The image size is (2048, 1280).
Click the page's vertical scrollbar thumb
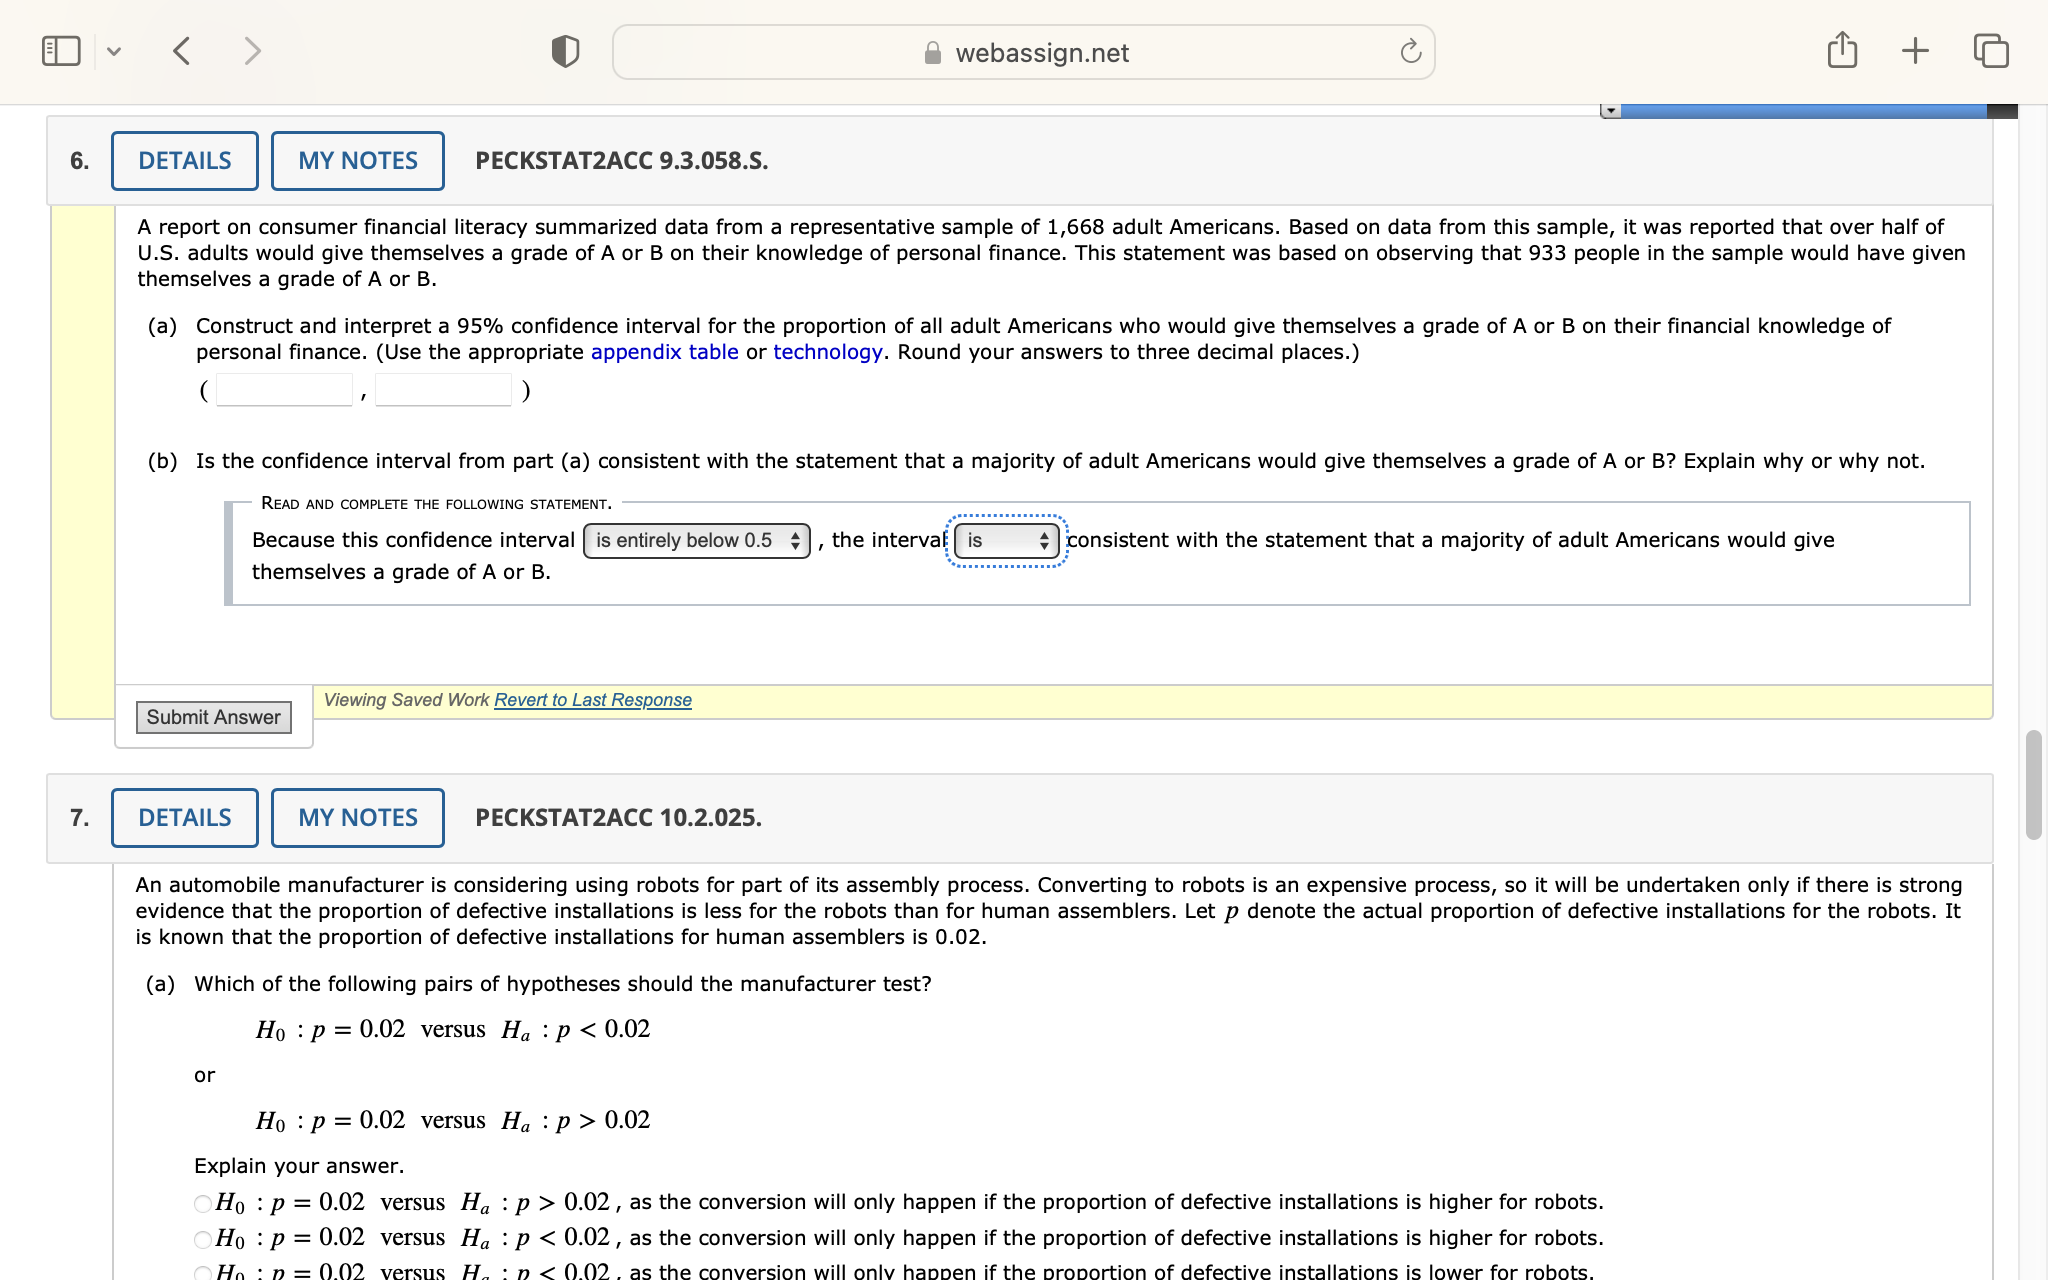[2033, 785]
